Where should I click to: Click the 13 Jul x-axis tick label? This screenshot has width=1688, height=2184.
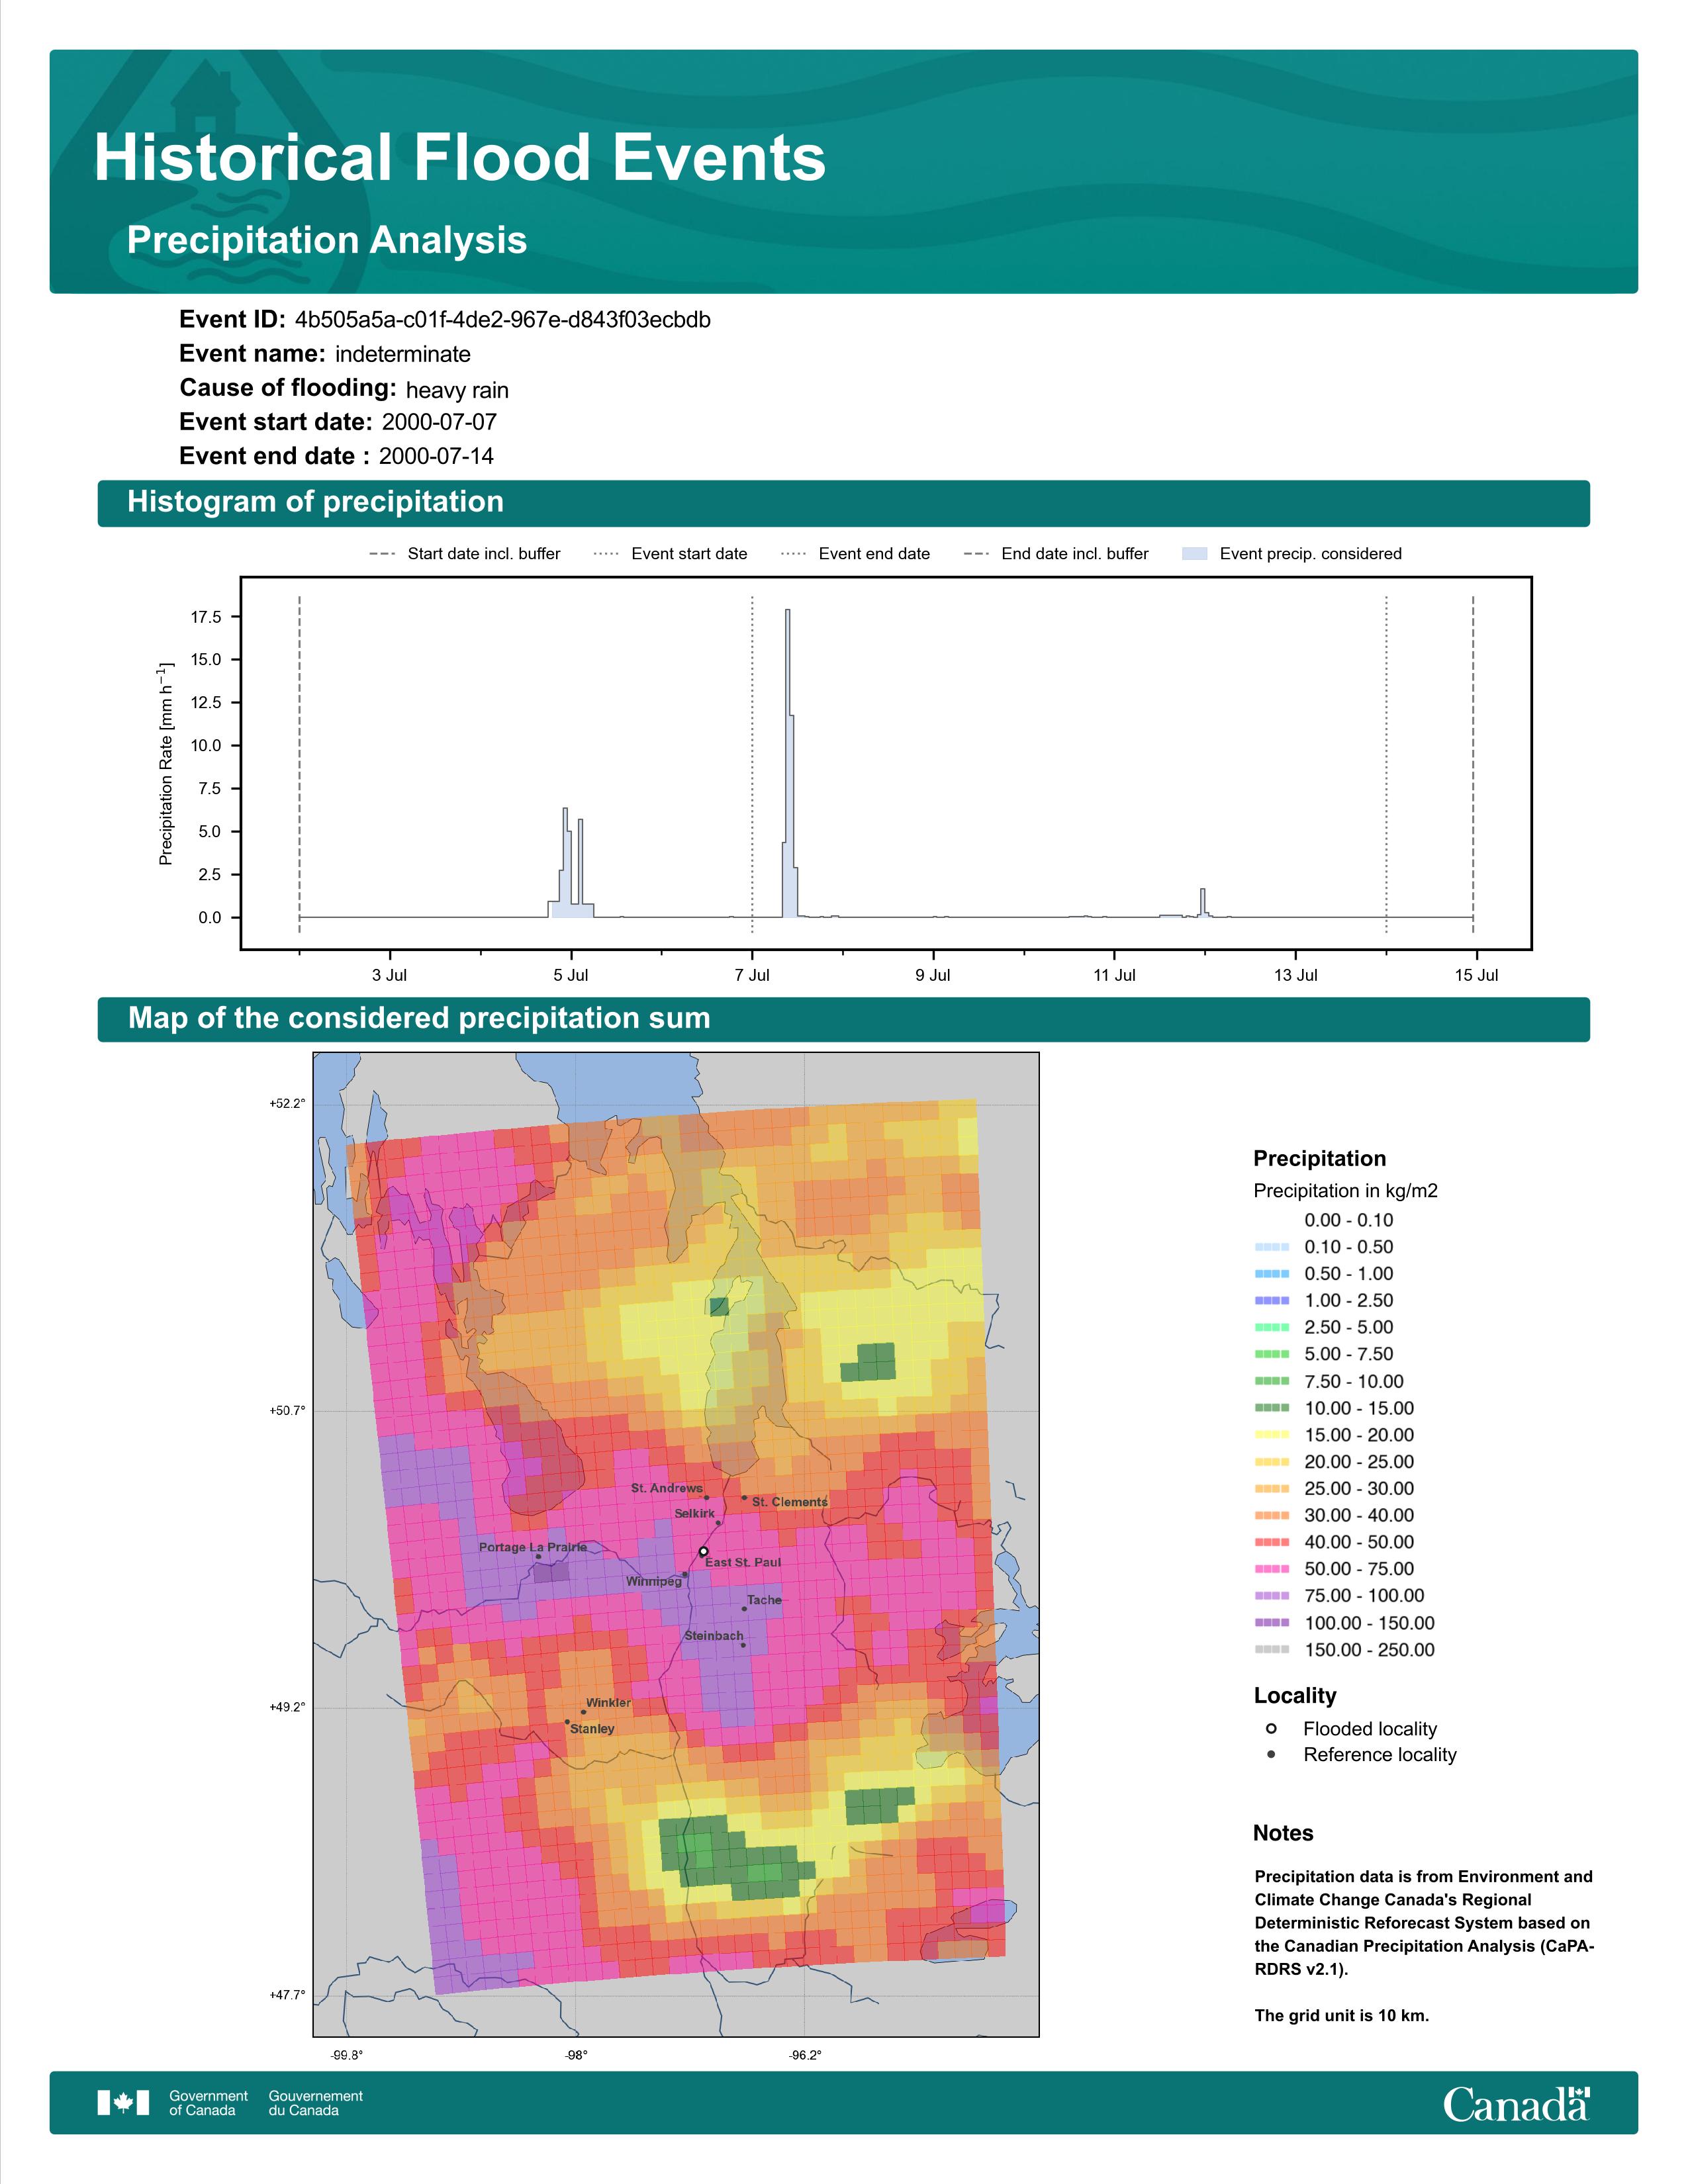(1295, 975)
